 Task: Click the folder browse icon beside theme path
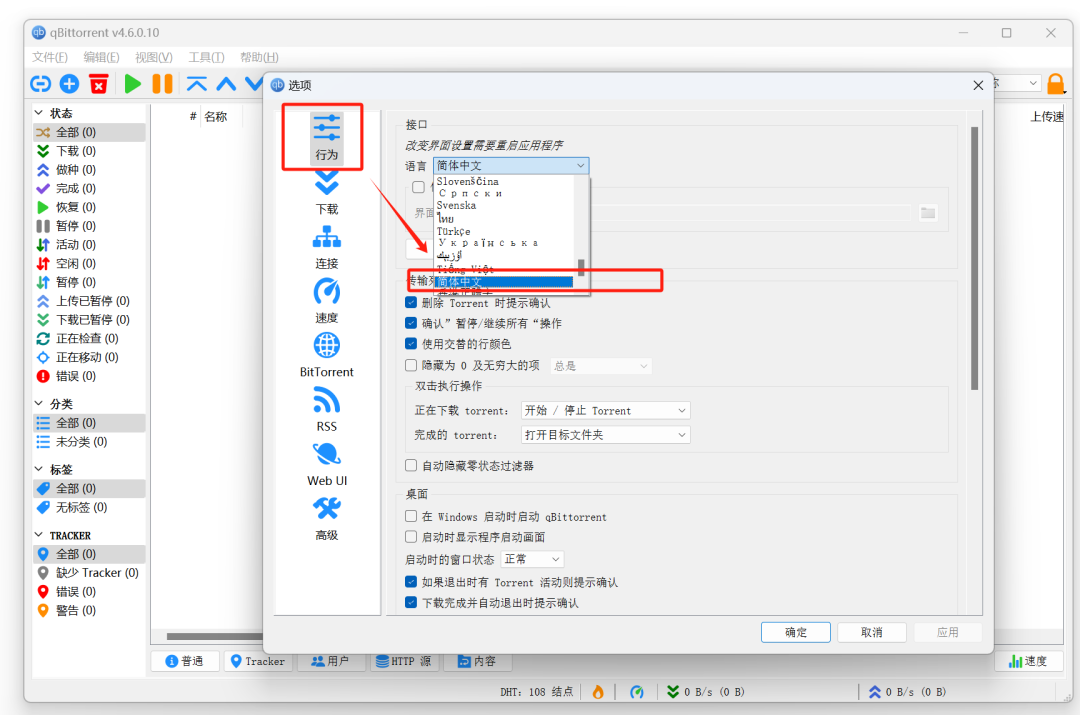(x=928, y=213)
